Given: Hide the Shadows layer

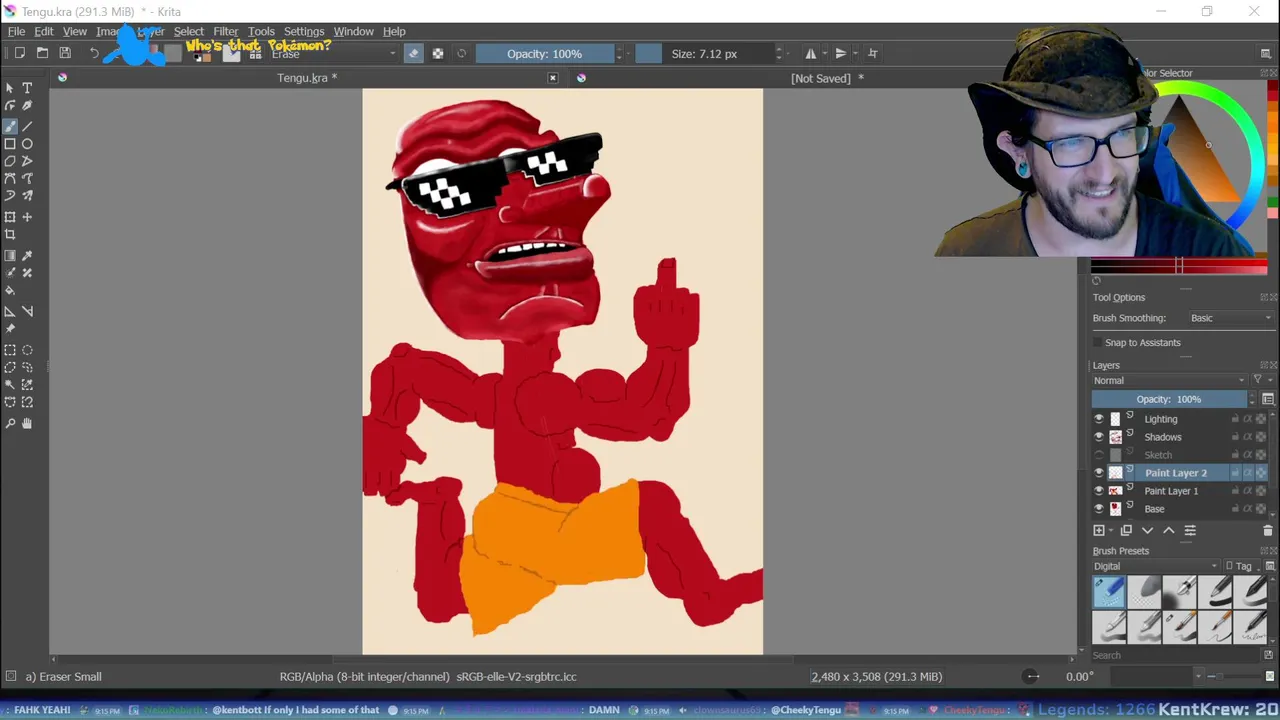Looking at the screenshot, I should tap(1099, 437).
